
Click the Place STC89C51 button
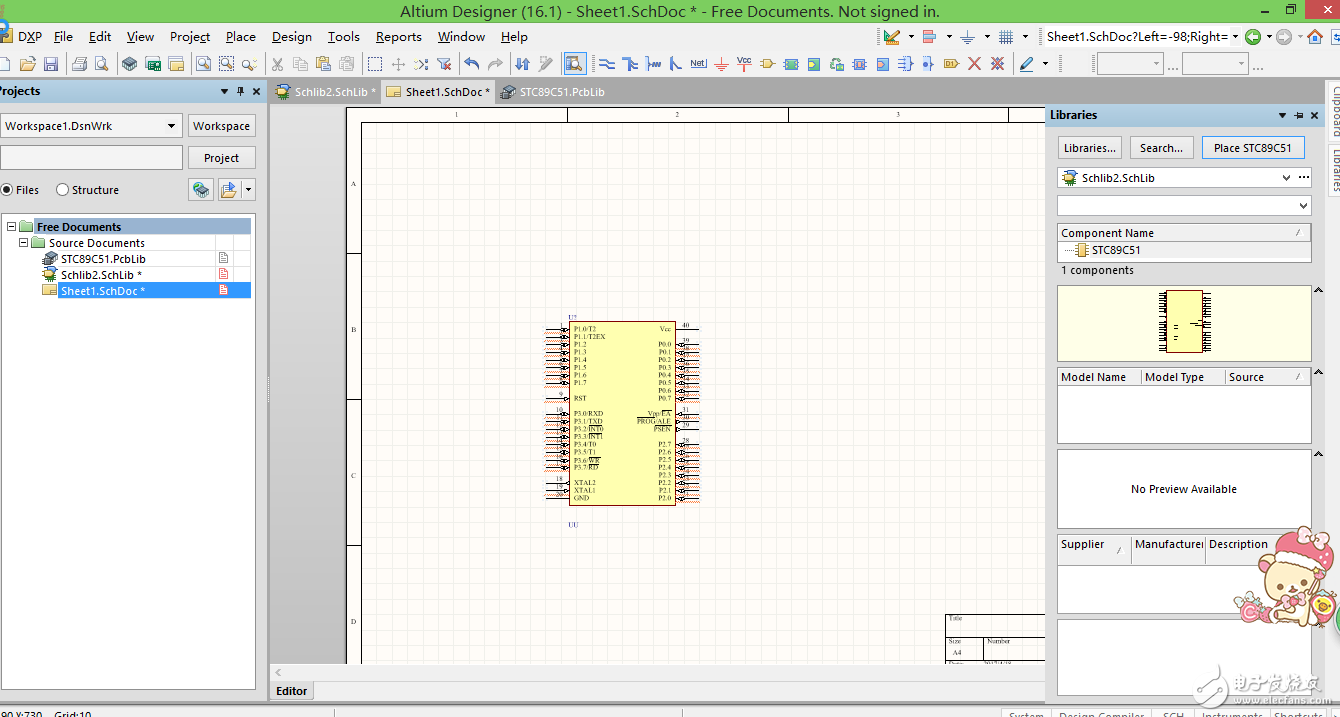pyautogui.click(x=1252, y=148)
